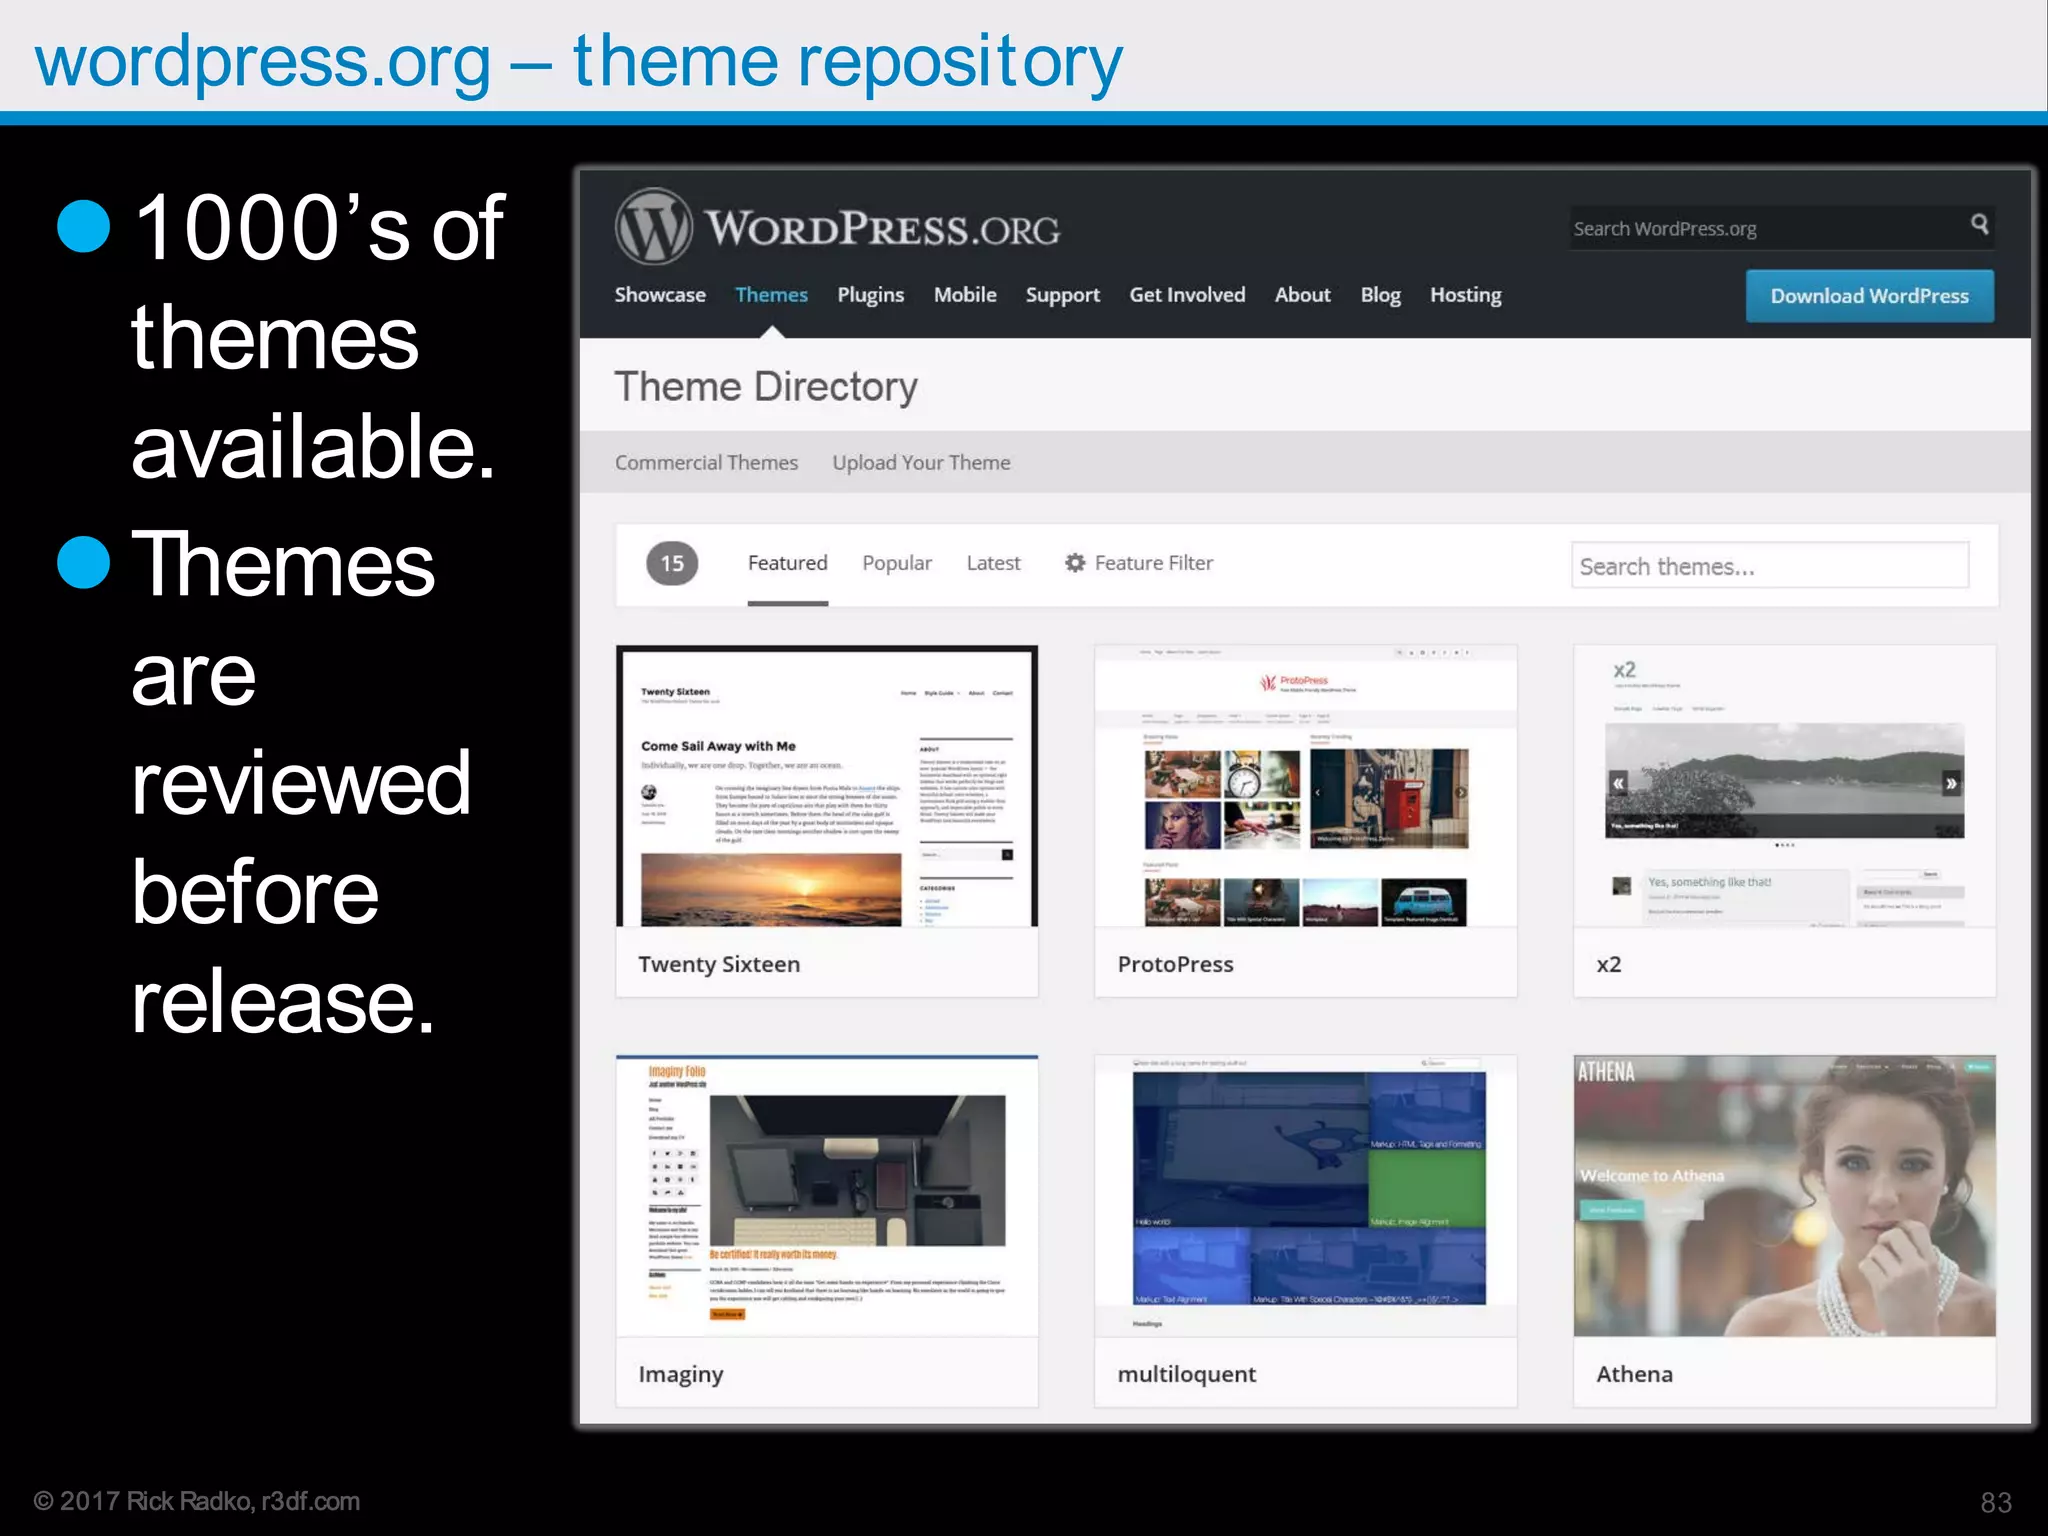Click the Athena theme name
Image resolution: width=2048 pixels, height=1536 pixels.
coord(1634,1374)
